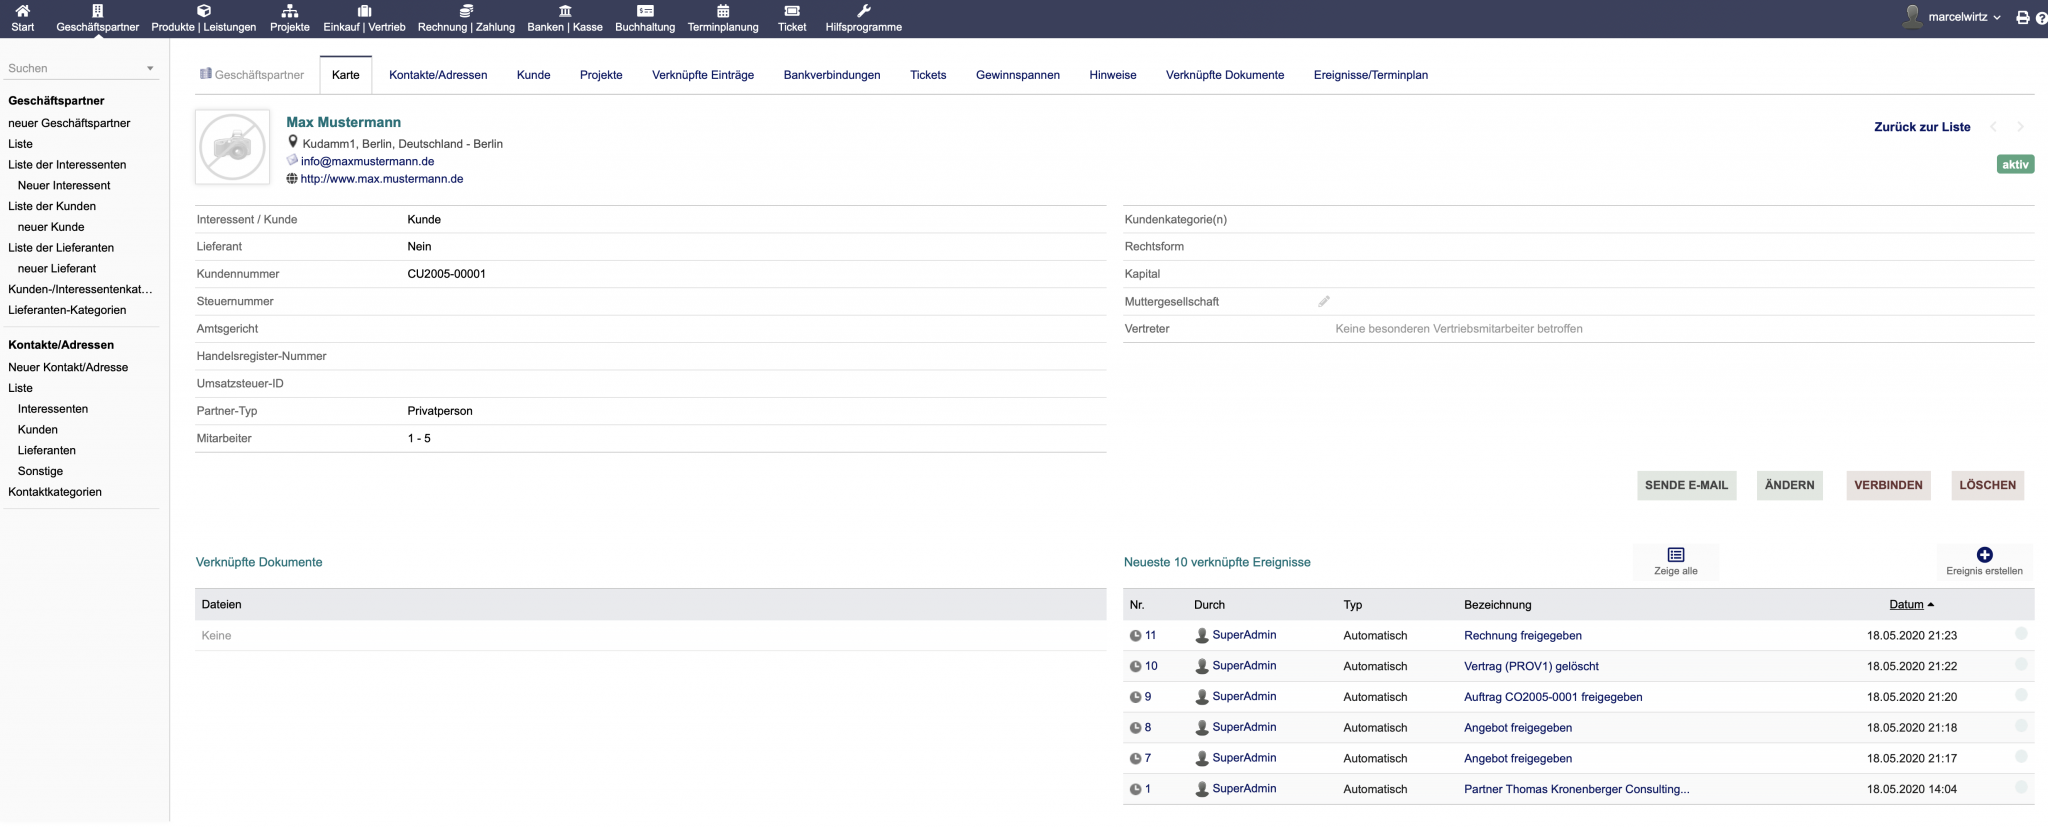
Task: Click the status dot for Rechnung freigegeben row
Action: click(x=2021, y=634)
